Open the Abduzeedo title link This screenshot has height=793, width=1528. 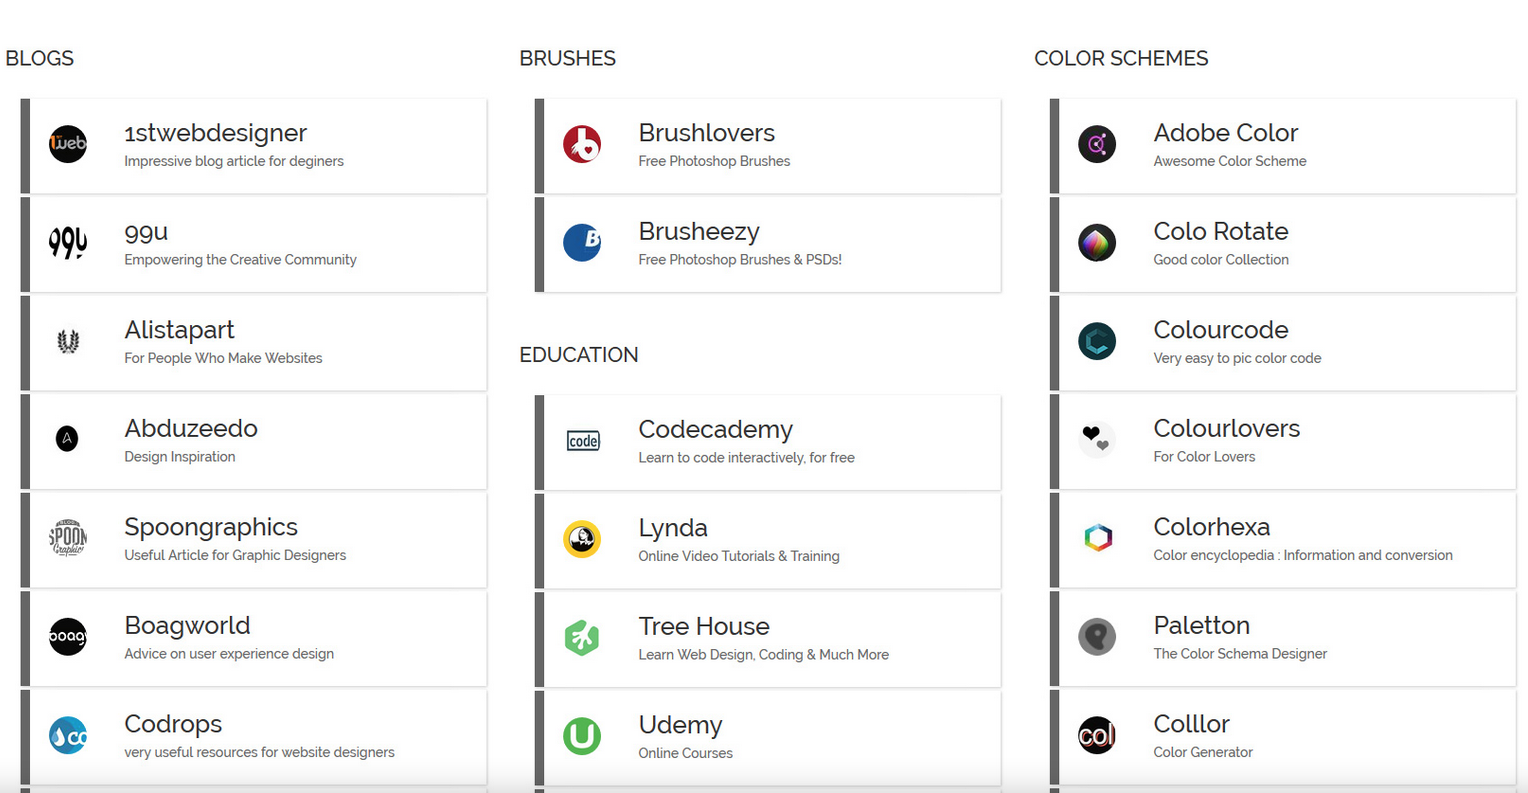(x=191, y=428)
